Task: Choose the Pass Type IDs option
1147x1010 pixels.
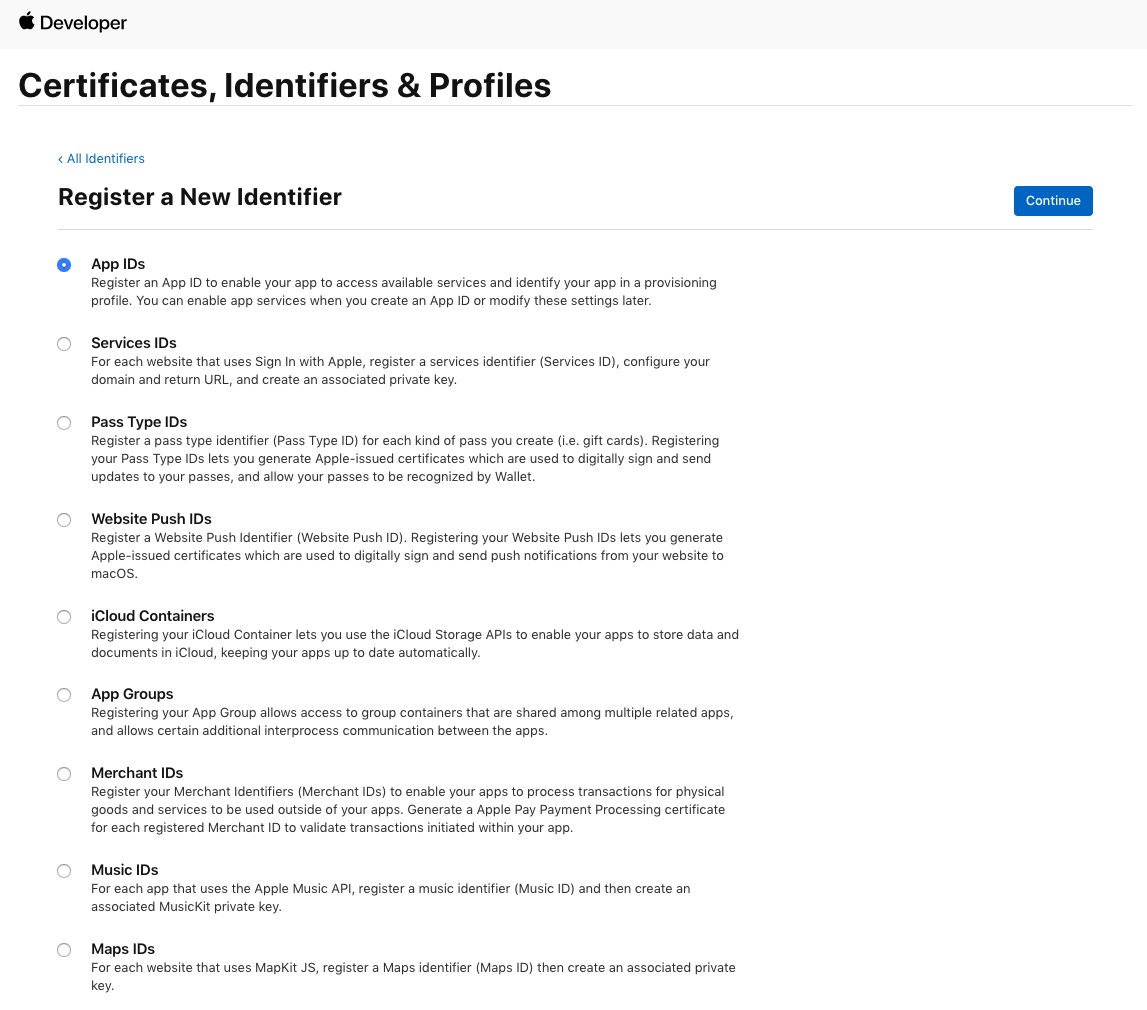Action: [x=64, y=423]
